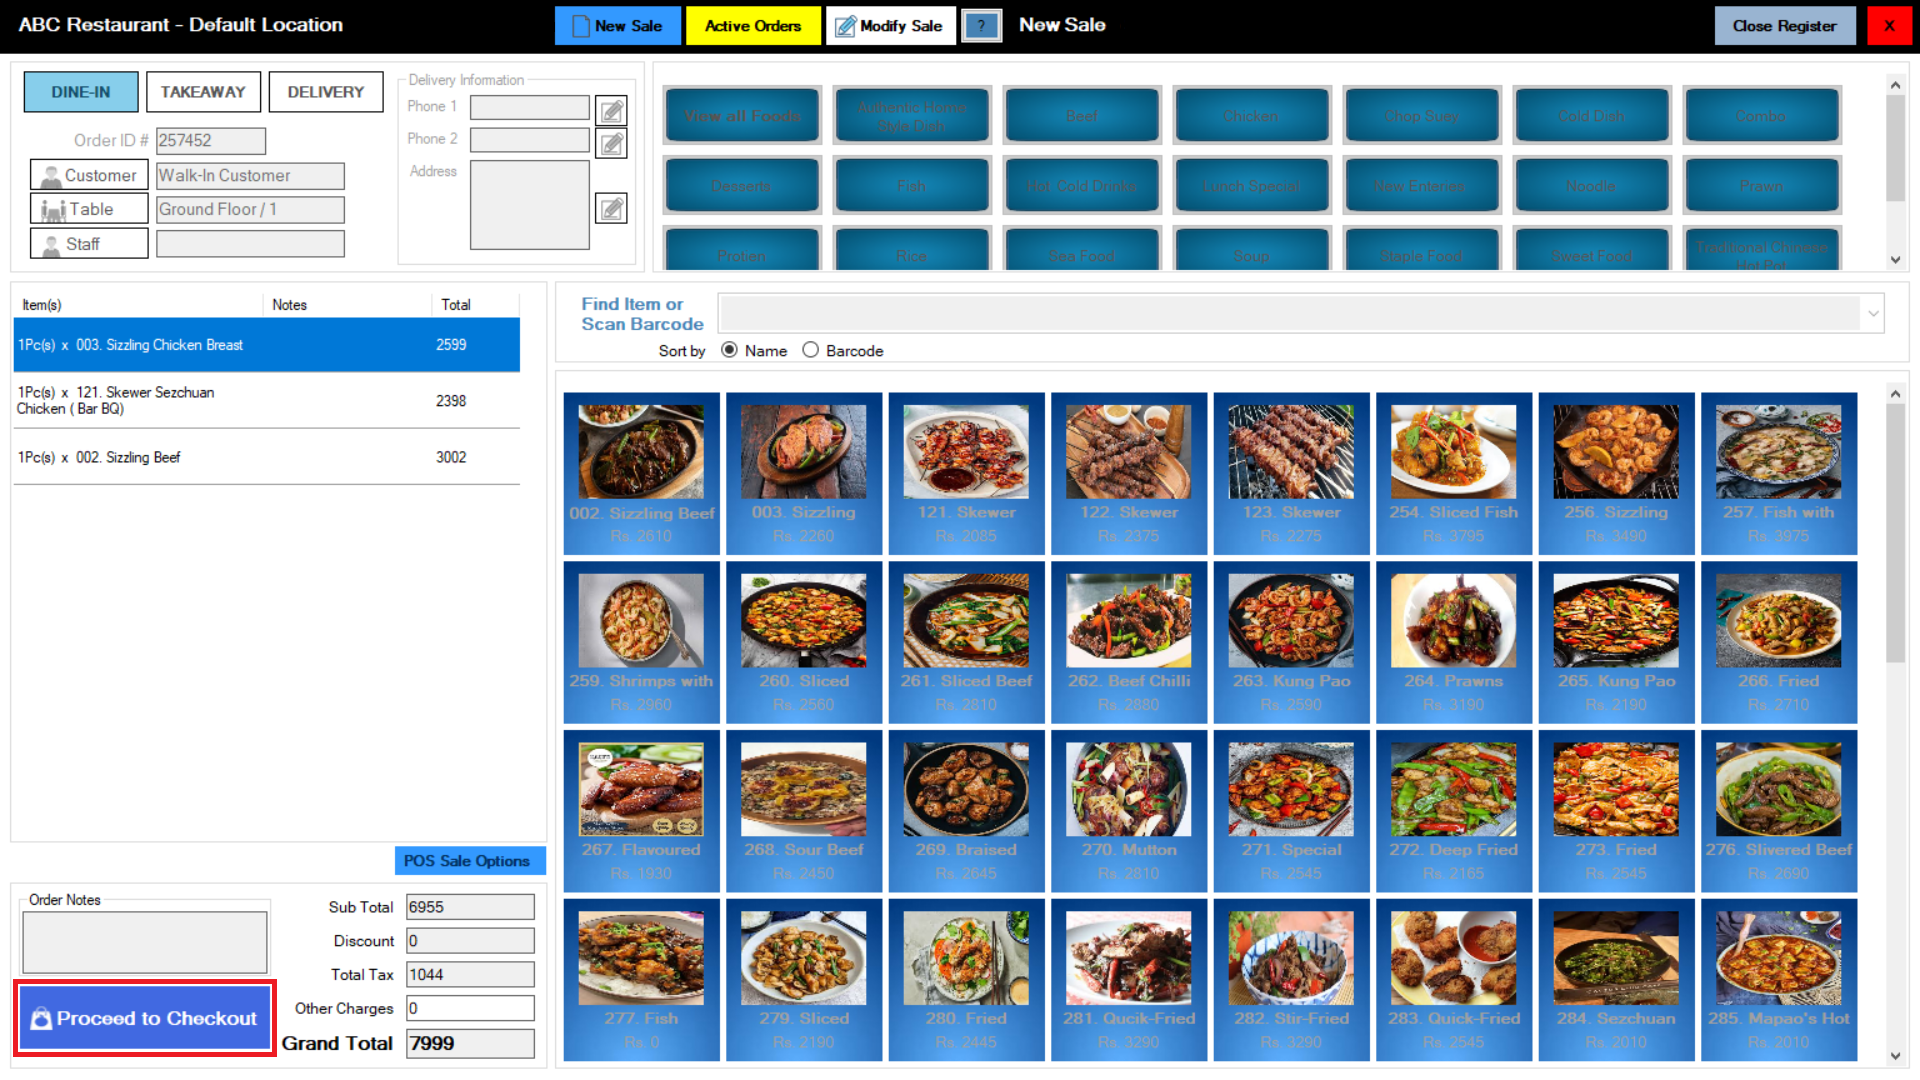The height and width of the screenshot is (1080, 1920).
Task: Filter foods by Beef category
Action: (x=1082, y=116)
